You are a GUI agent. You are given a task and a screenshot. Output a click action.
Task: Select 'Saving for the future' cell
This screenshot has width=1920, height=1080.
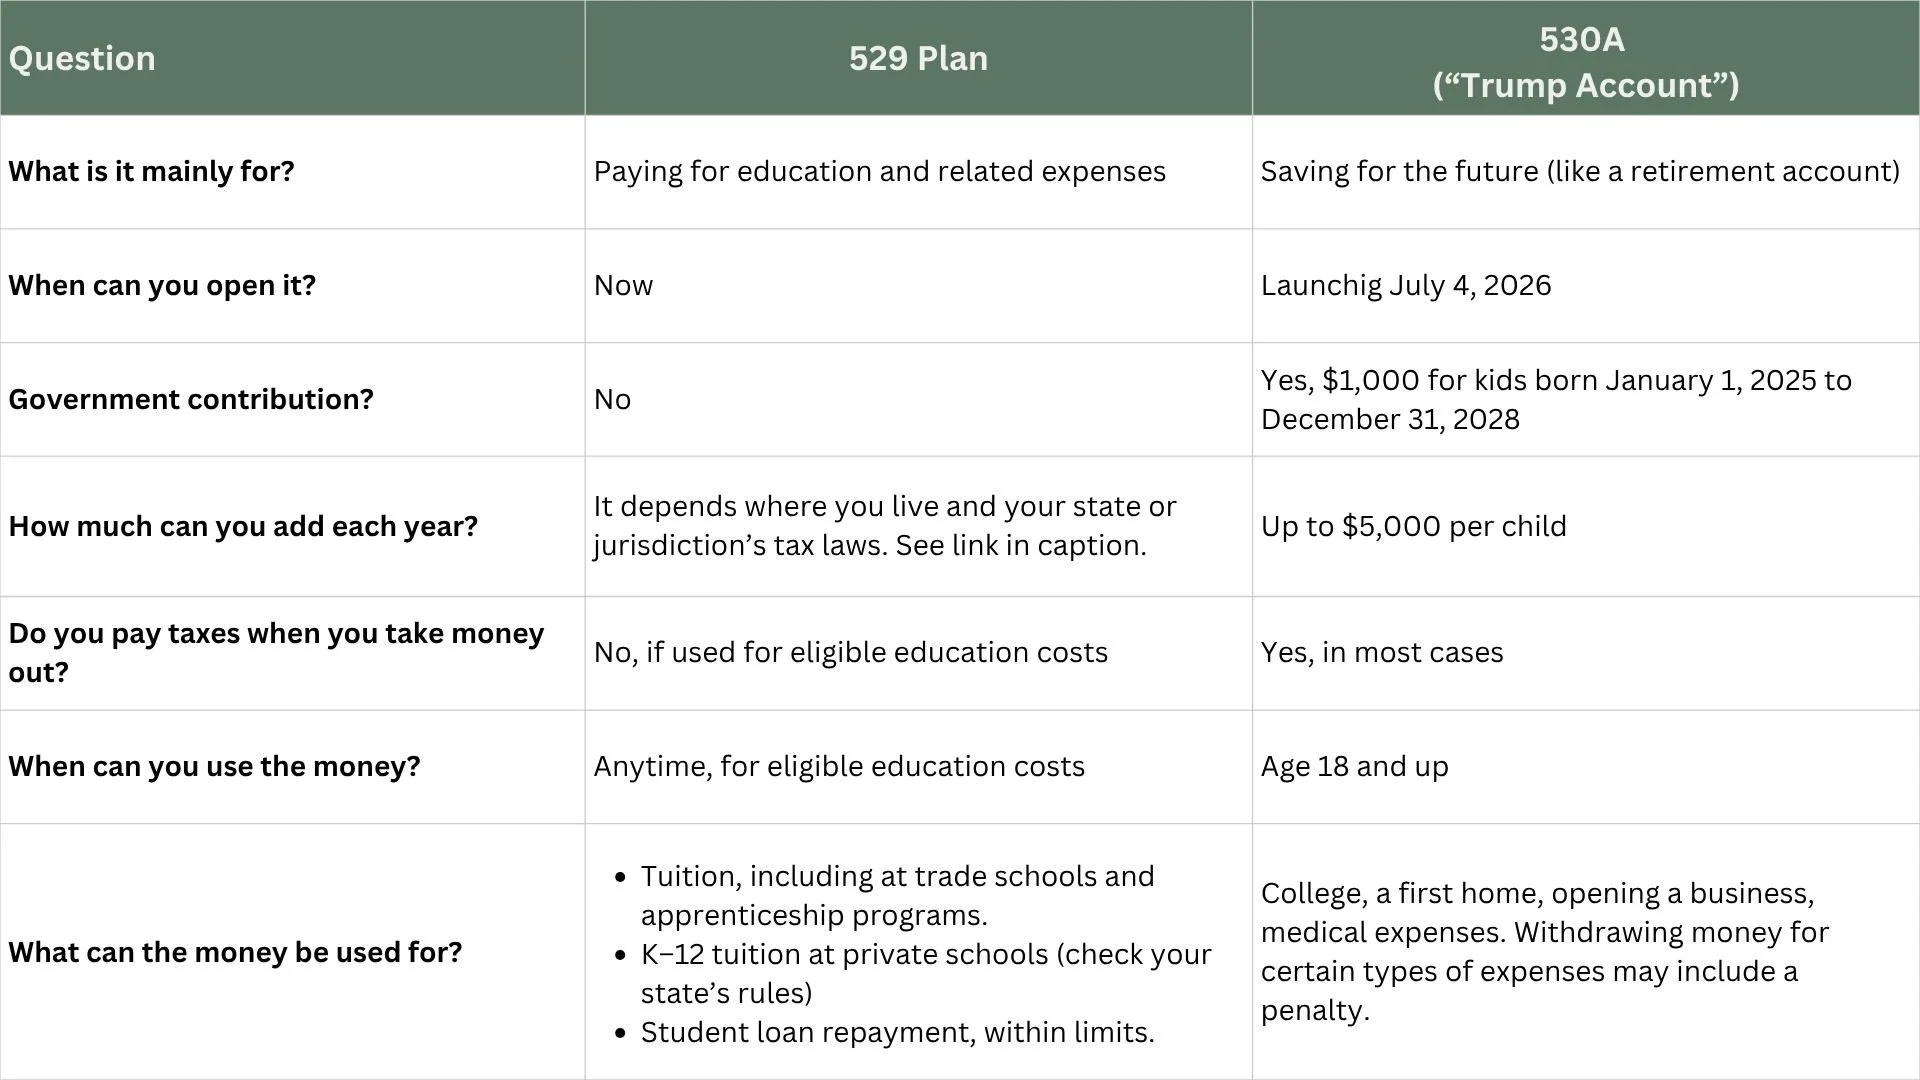pyautogui.click(x=1586, y=172)
